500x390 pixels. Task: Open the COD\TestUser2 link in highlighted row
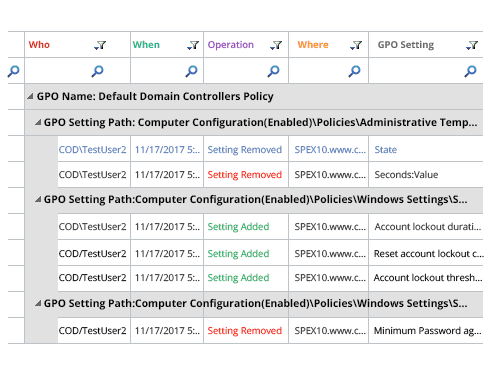click(x=92, y=150)
